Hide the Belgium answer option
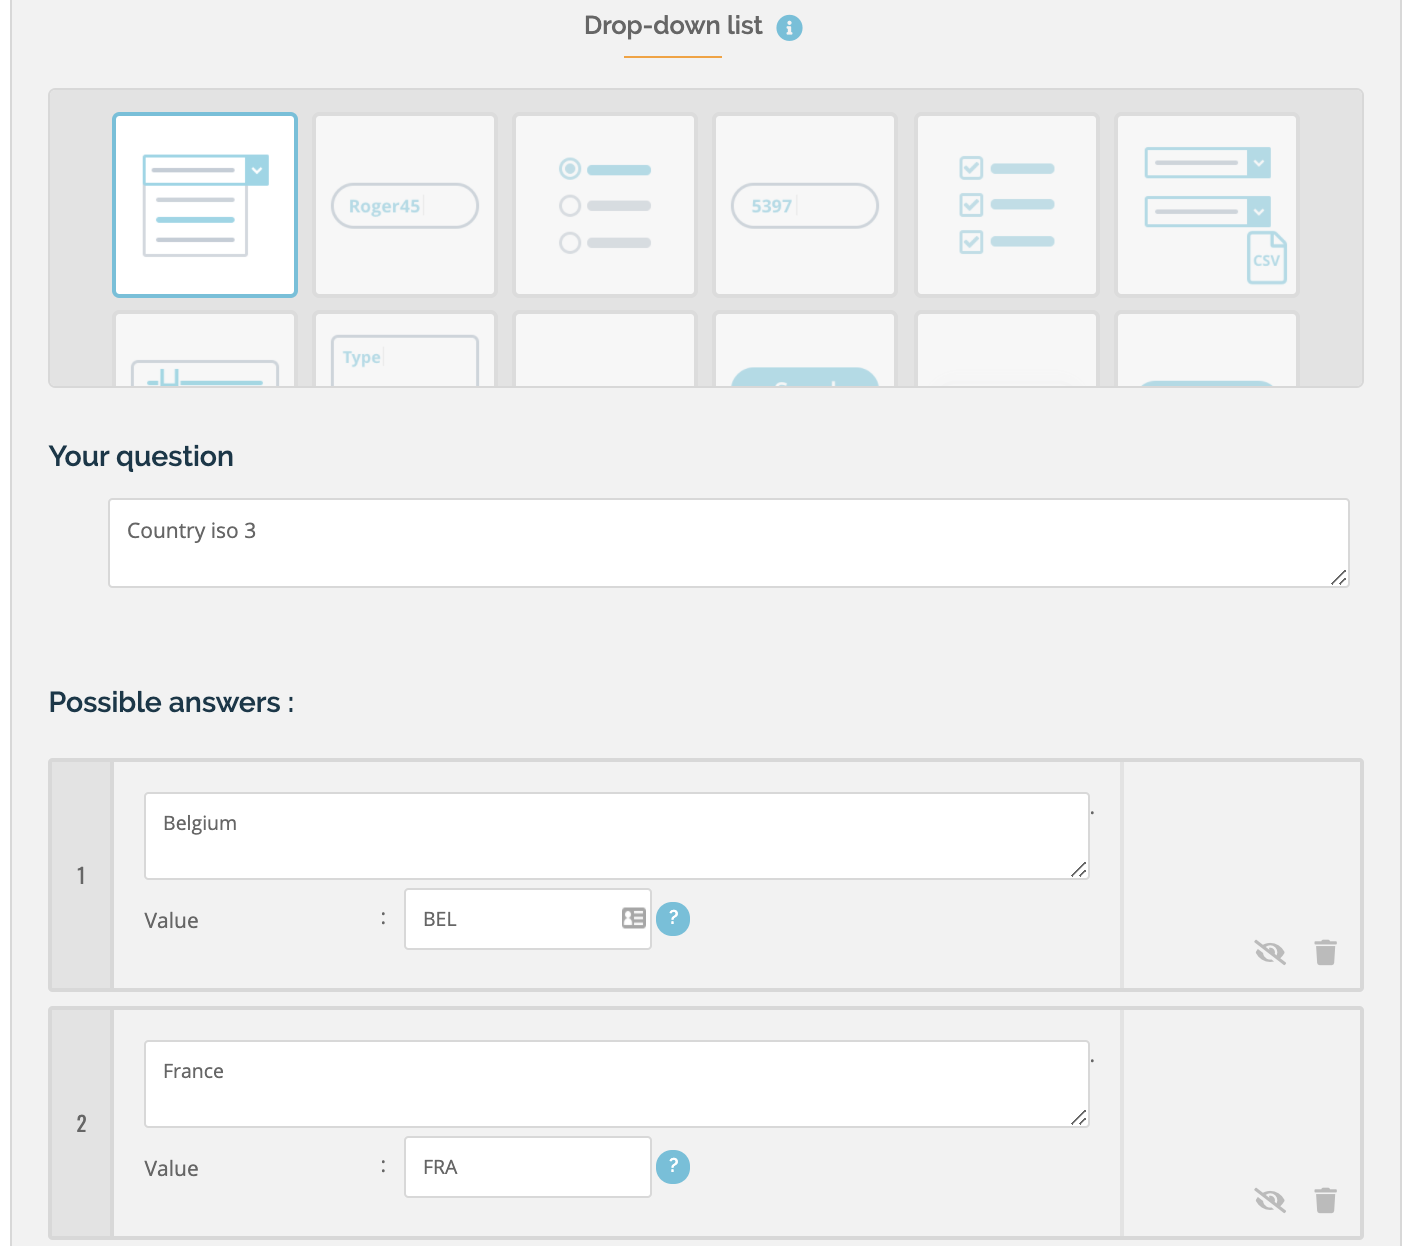Screen dimensions: 1414x1246 coord(1270,952)
